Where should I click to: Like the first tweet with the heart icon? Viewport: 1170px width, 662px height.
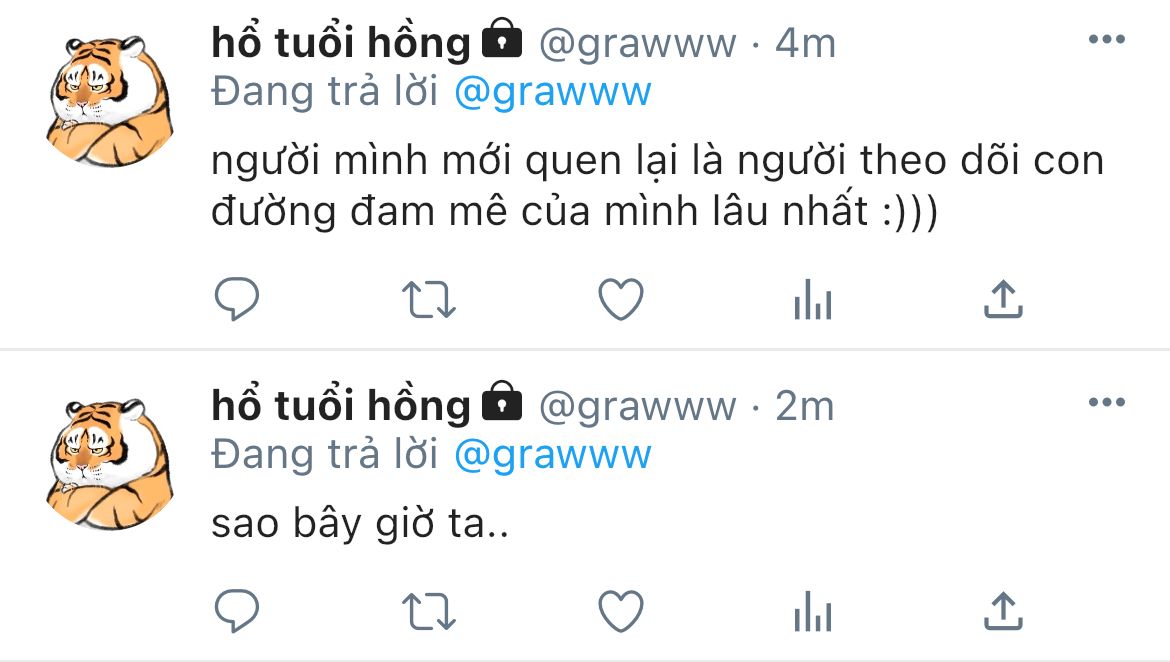point(621,299)
